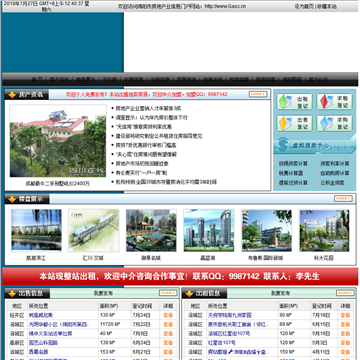Open 自助购房计算 link
360x360 pixels.
tap(335, 174)
